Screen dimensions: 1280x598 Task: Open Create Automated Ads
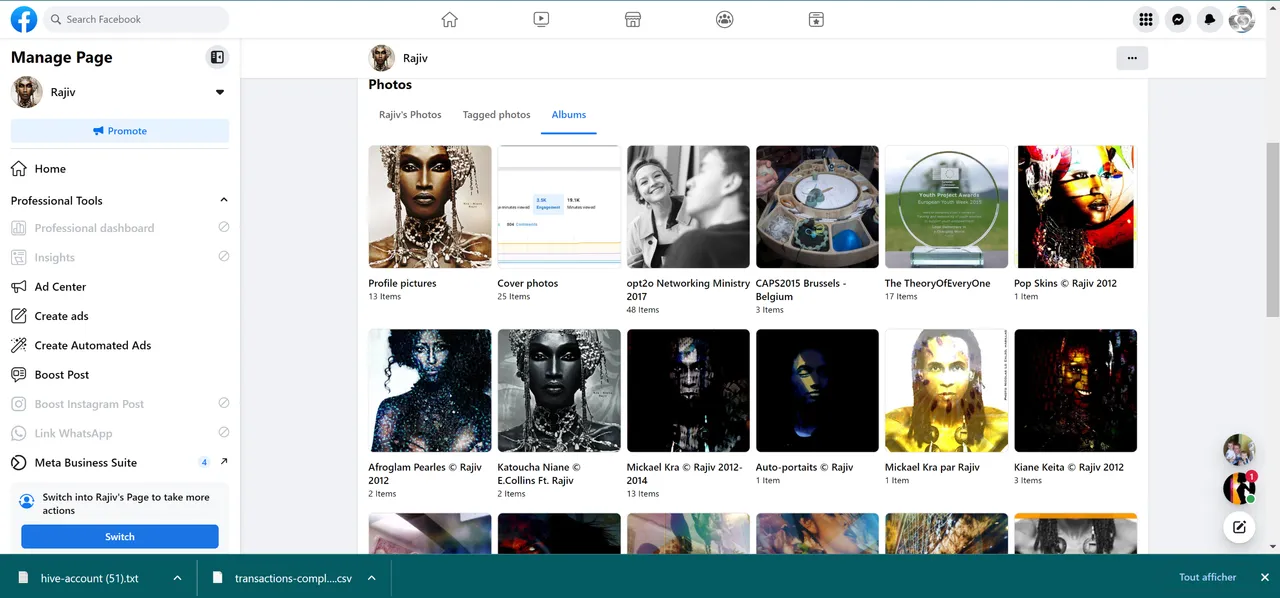point(92,345)
